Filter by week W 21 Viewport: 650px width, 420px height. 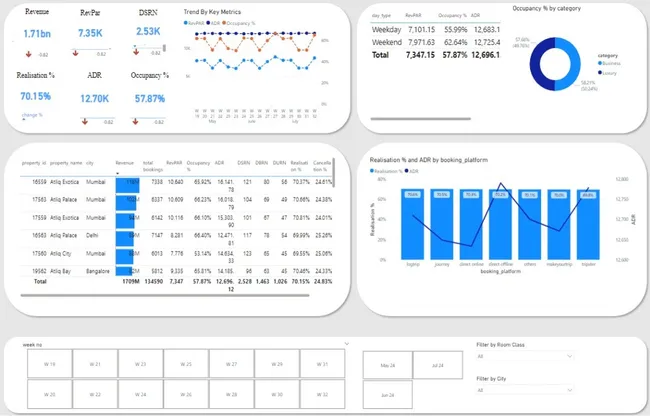coord(95,364)
